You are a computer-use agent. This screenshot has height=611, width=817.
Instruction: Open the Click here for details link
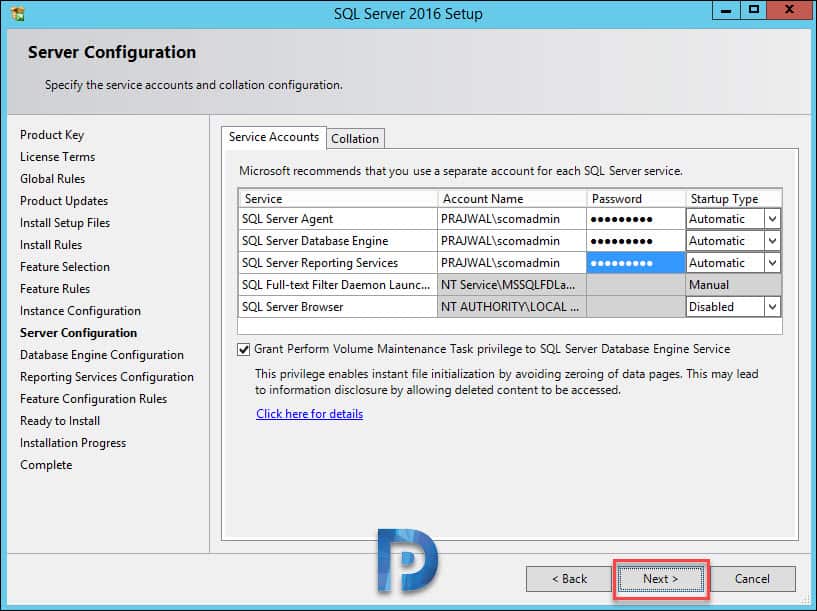[310, 414]
